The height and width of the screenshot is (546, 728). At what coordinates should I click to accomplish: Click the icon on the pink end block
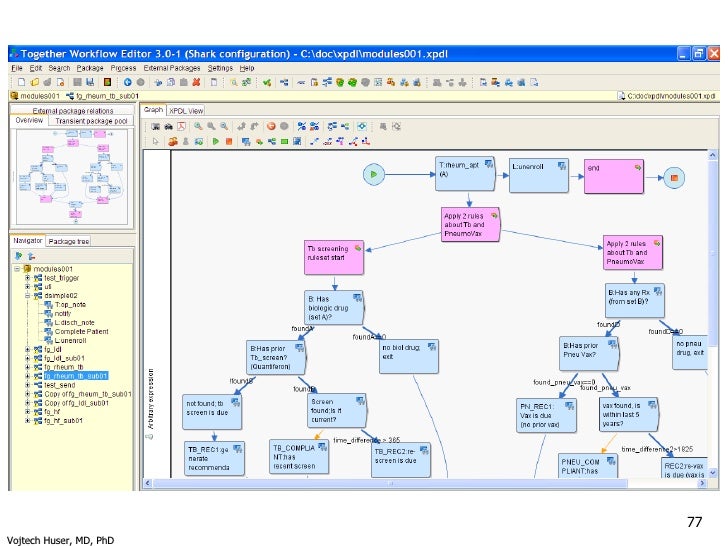[638, 167]
